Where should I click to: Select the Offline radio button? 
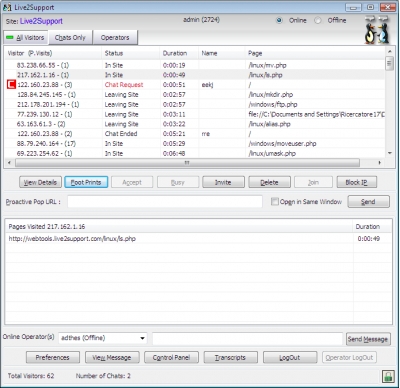click(x=318, y=20)
